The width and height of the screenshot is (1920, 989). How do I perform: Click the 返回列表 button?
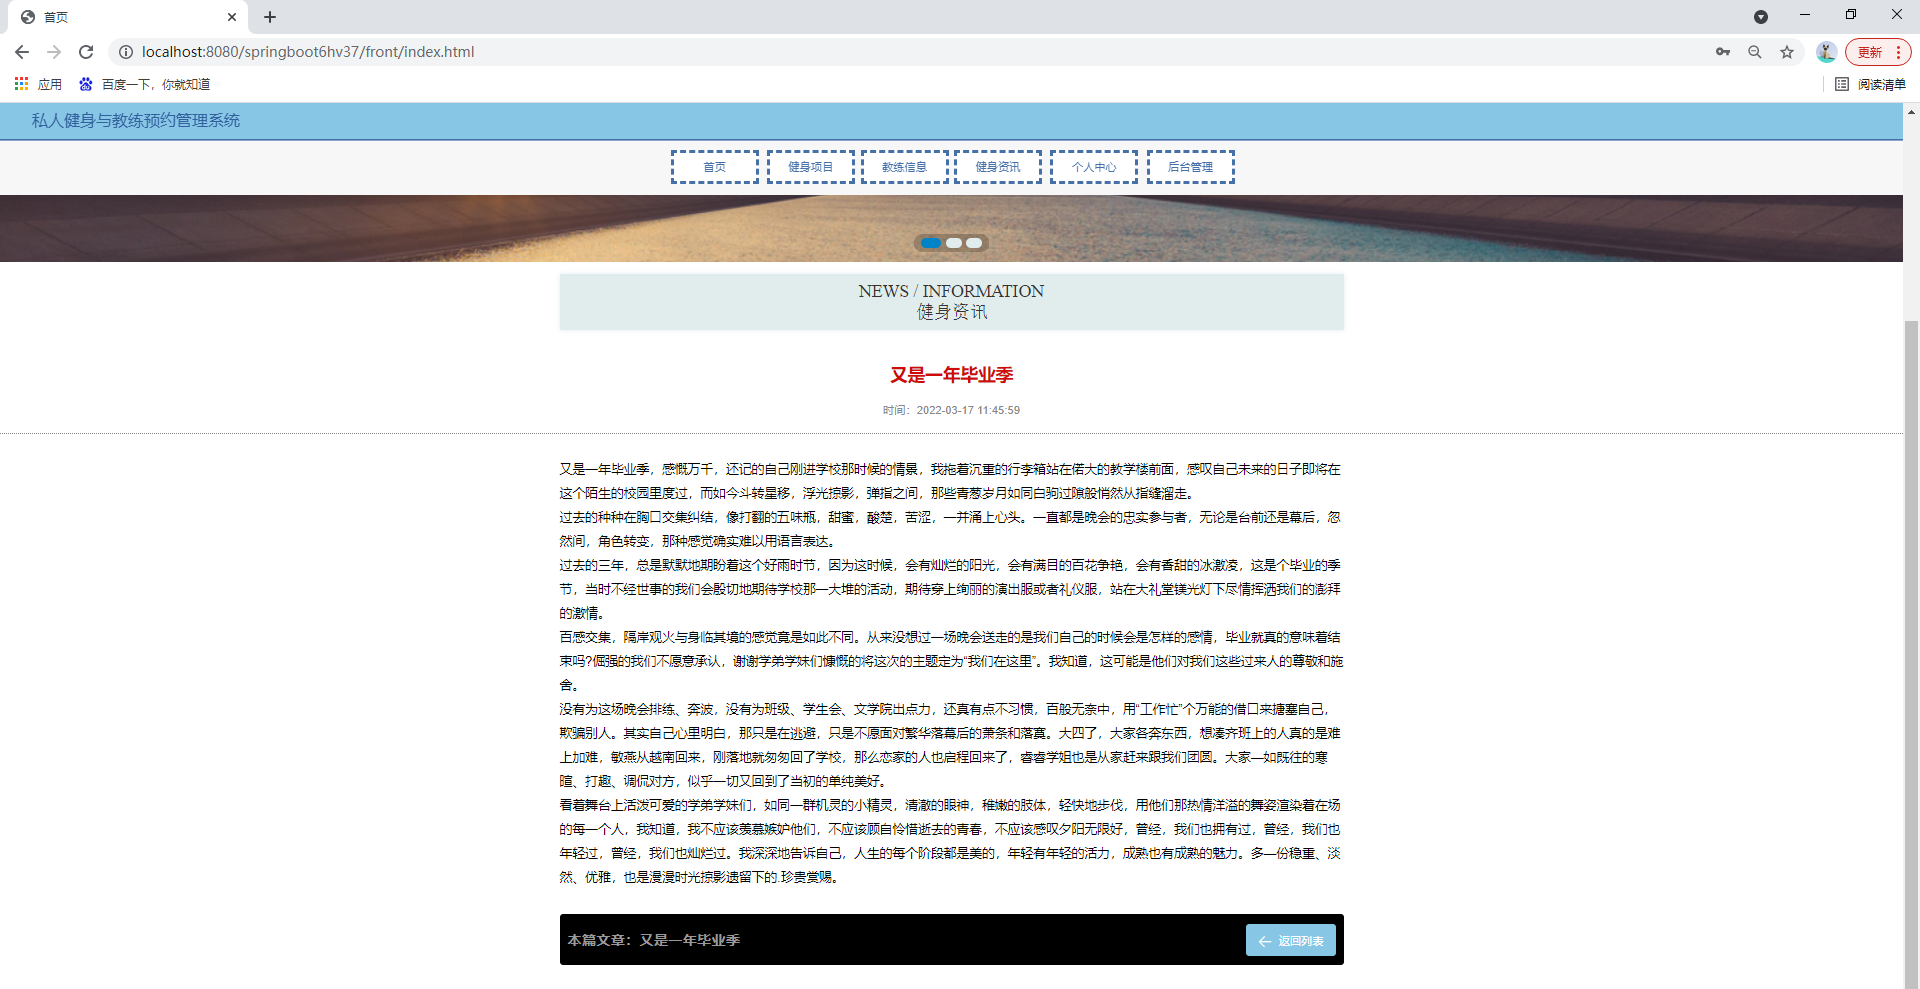click(x=1290, y=940)
